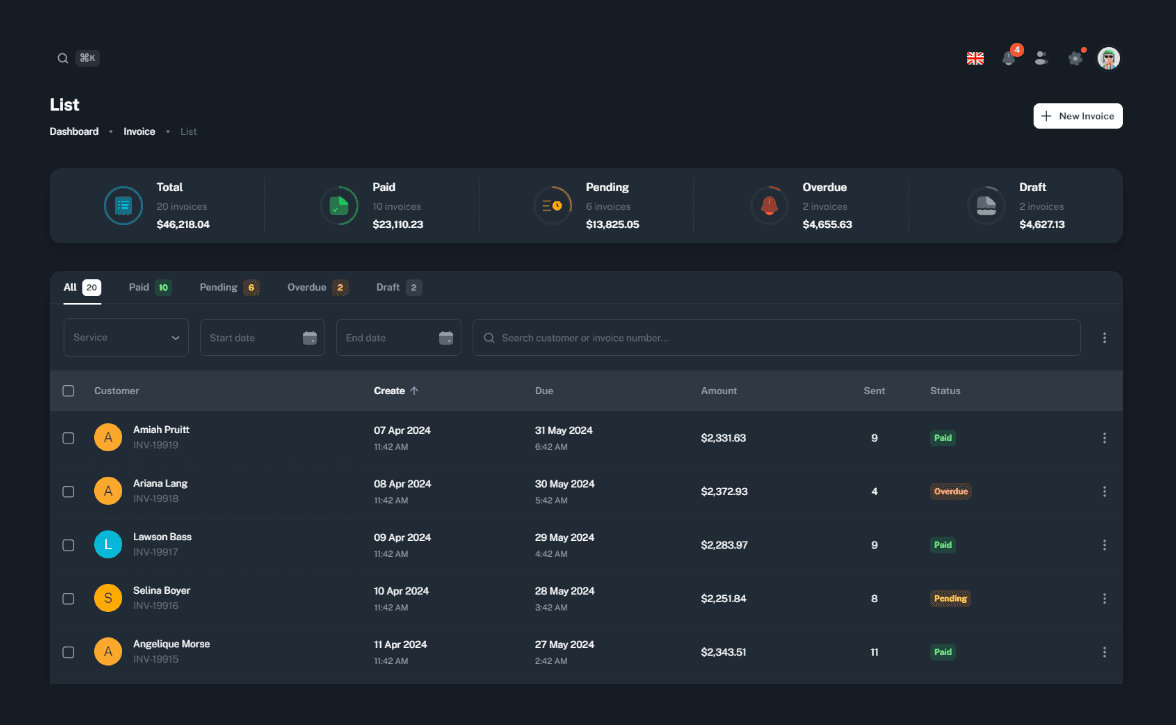Switch to the Pending tab
Viewport: 1176px width, 725px height.
pos(230,288)
